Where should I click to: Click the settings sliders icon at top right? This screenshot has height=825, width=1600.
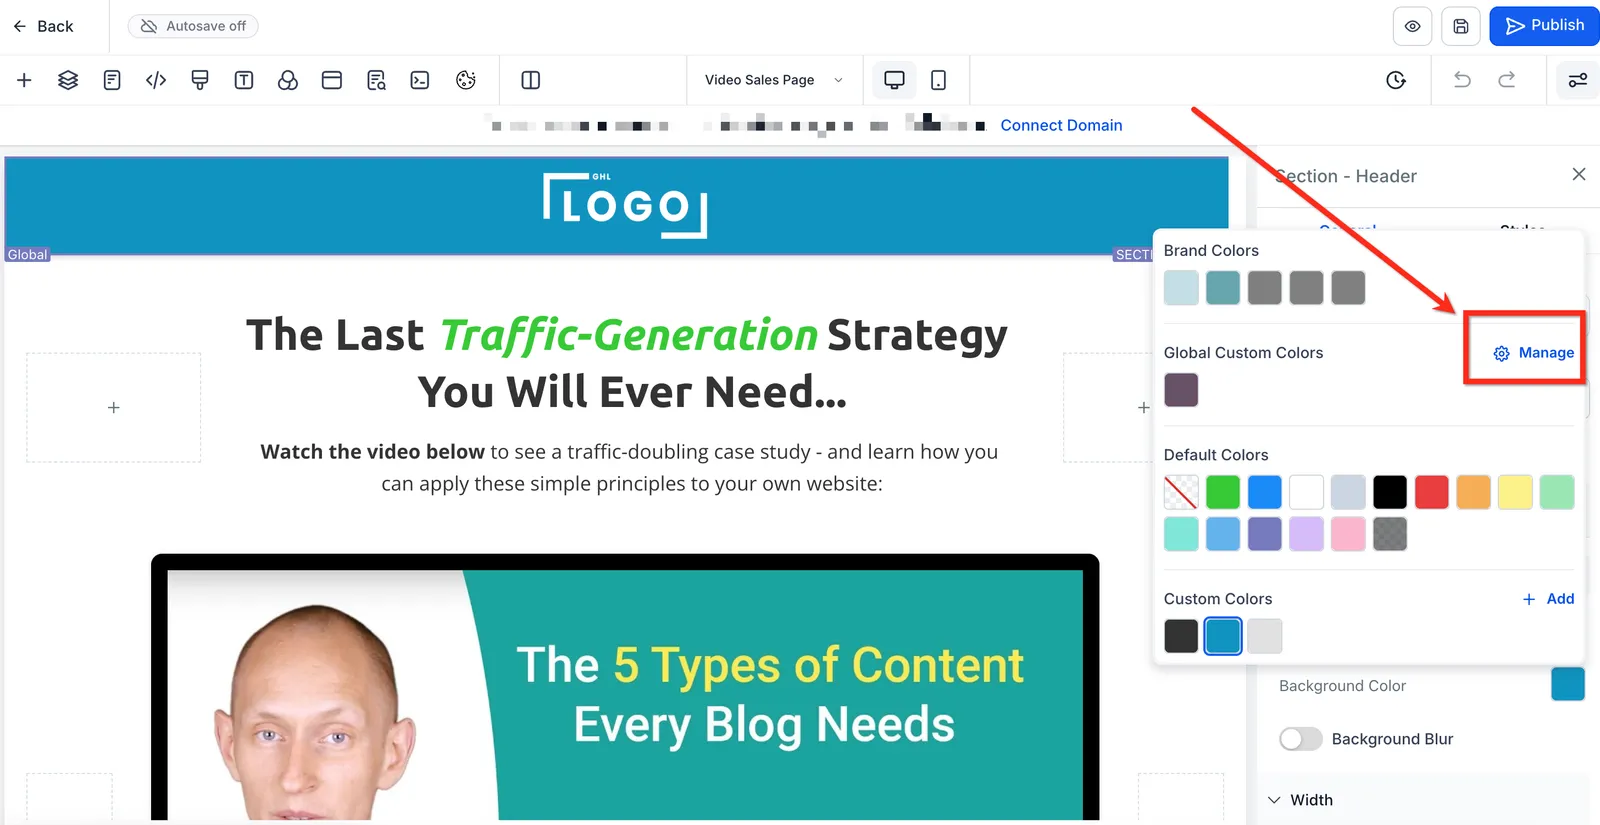click(x=1577, y=80)
